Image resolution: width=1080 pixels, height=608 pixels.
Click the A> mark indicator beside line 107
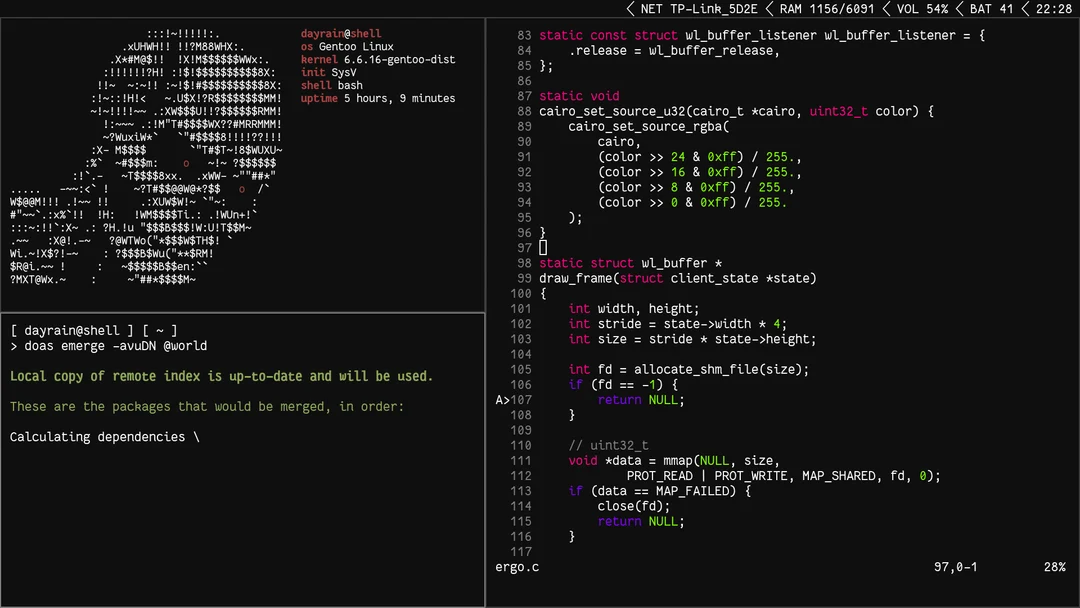point(502,399)
